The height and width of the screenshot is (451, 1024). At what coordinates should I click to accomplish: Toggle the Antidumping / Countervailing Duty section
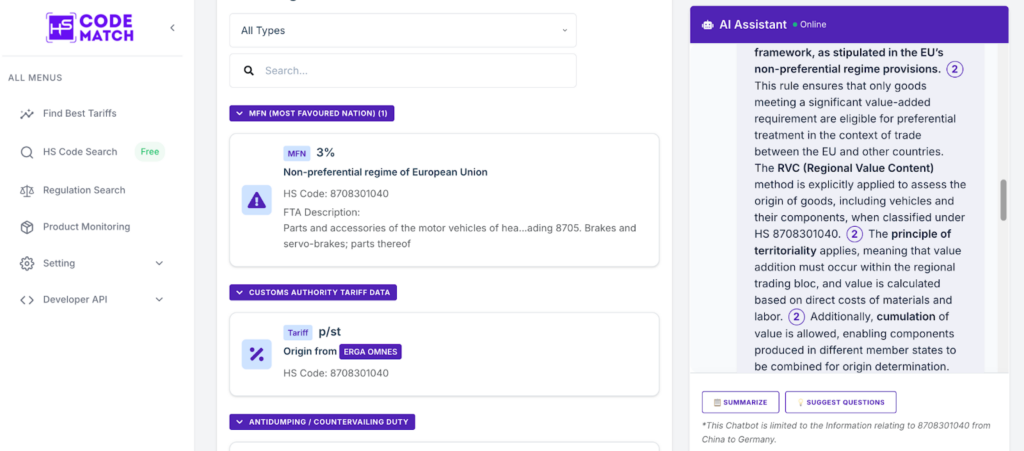[x=322, y=422]
